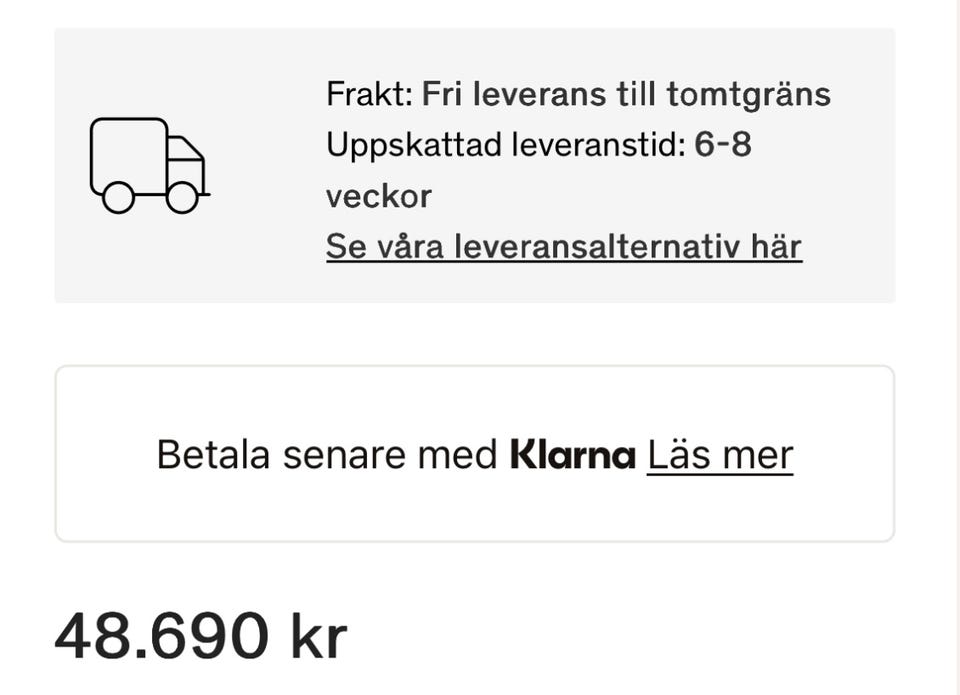Click the word "mer" in Klarna link
The width and height of the screenshot is (960, 695).
pos(758,455)
